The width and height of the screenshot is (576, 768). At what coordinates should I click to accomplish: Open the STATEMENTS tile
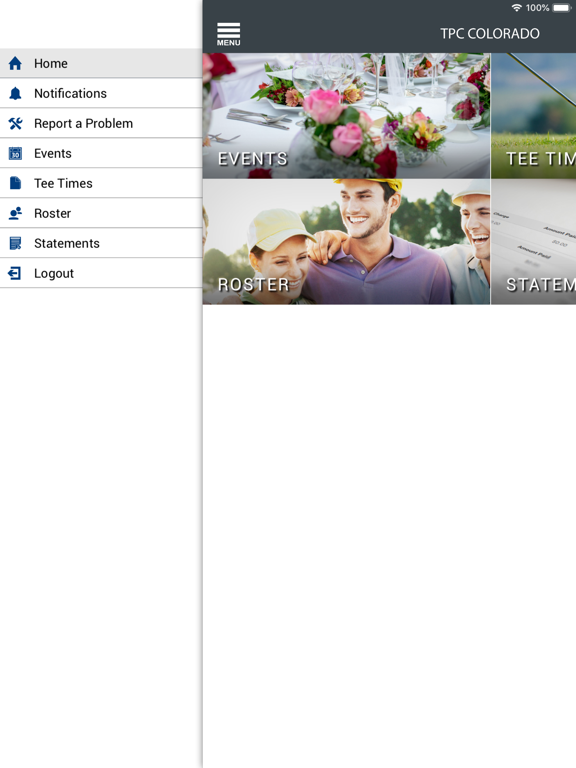(x=533, y=241)
